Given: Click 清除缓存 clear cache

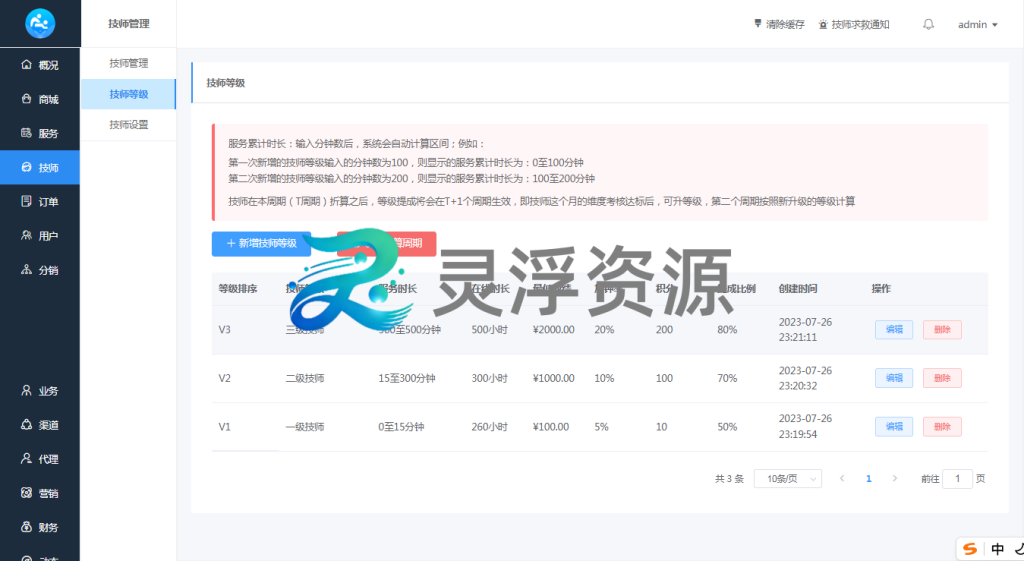Looking at the screenshot, I should (779, 24).
